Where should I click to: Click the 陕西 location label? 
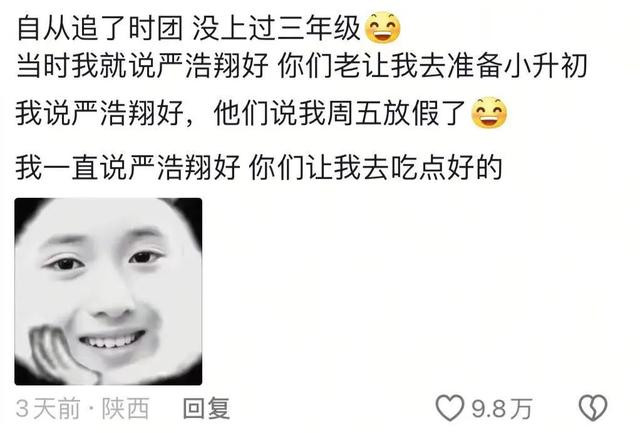click(125, 409)
